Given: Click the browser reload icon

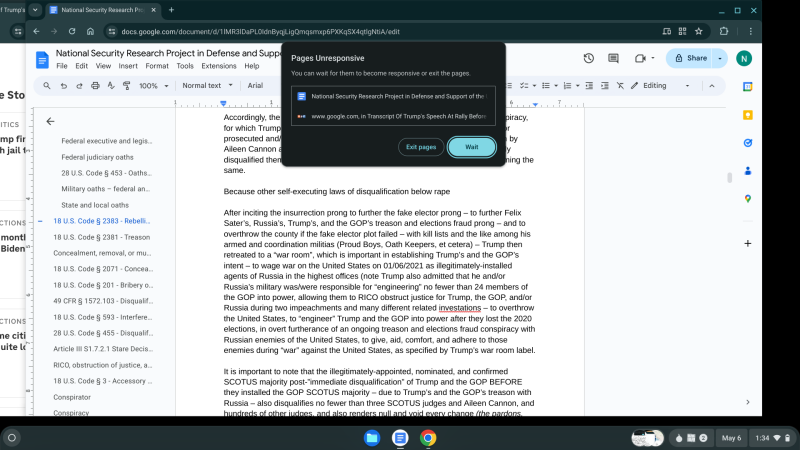Looking at the screenshot, I should [x=72, y=32].
